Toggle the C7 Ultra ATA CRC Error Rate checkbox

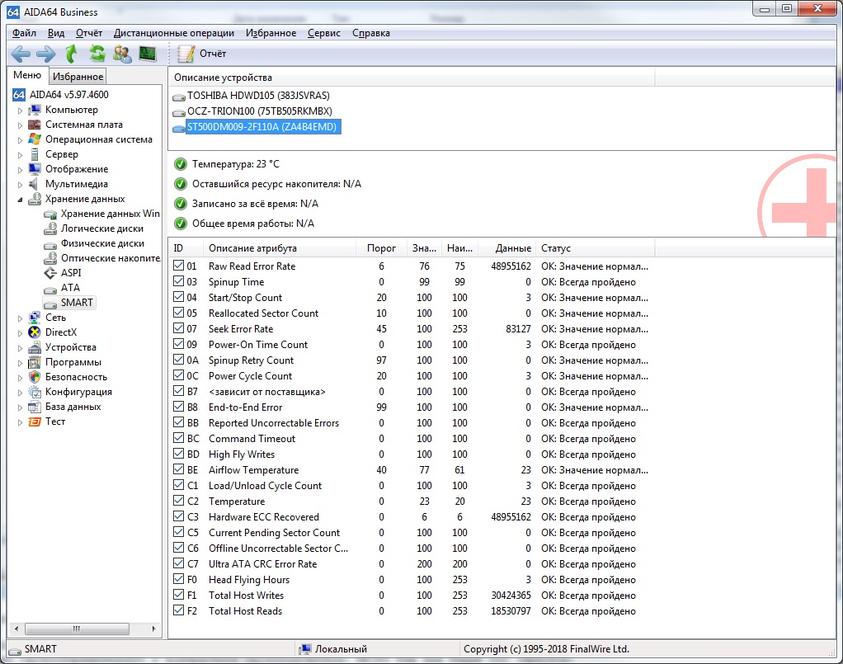click(178, 563)
